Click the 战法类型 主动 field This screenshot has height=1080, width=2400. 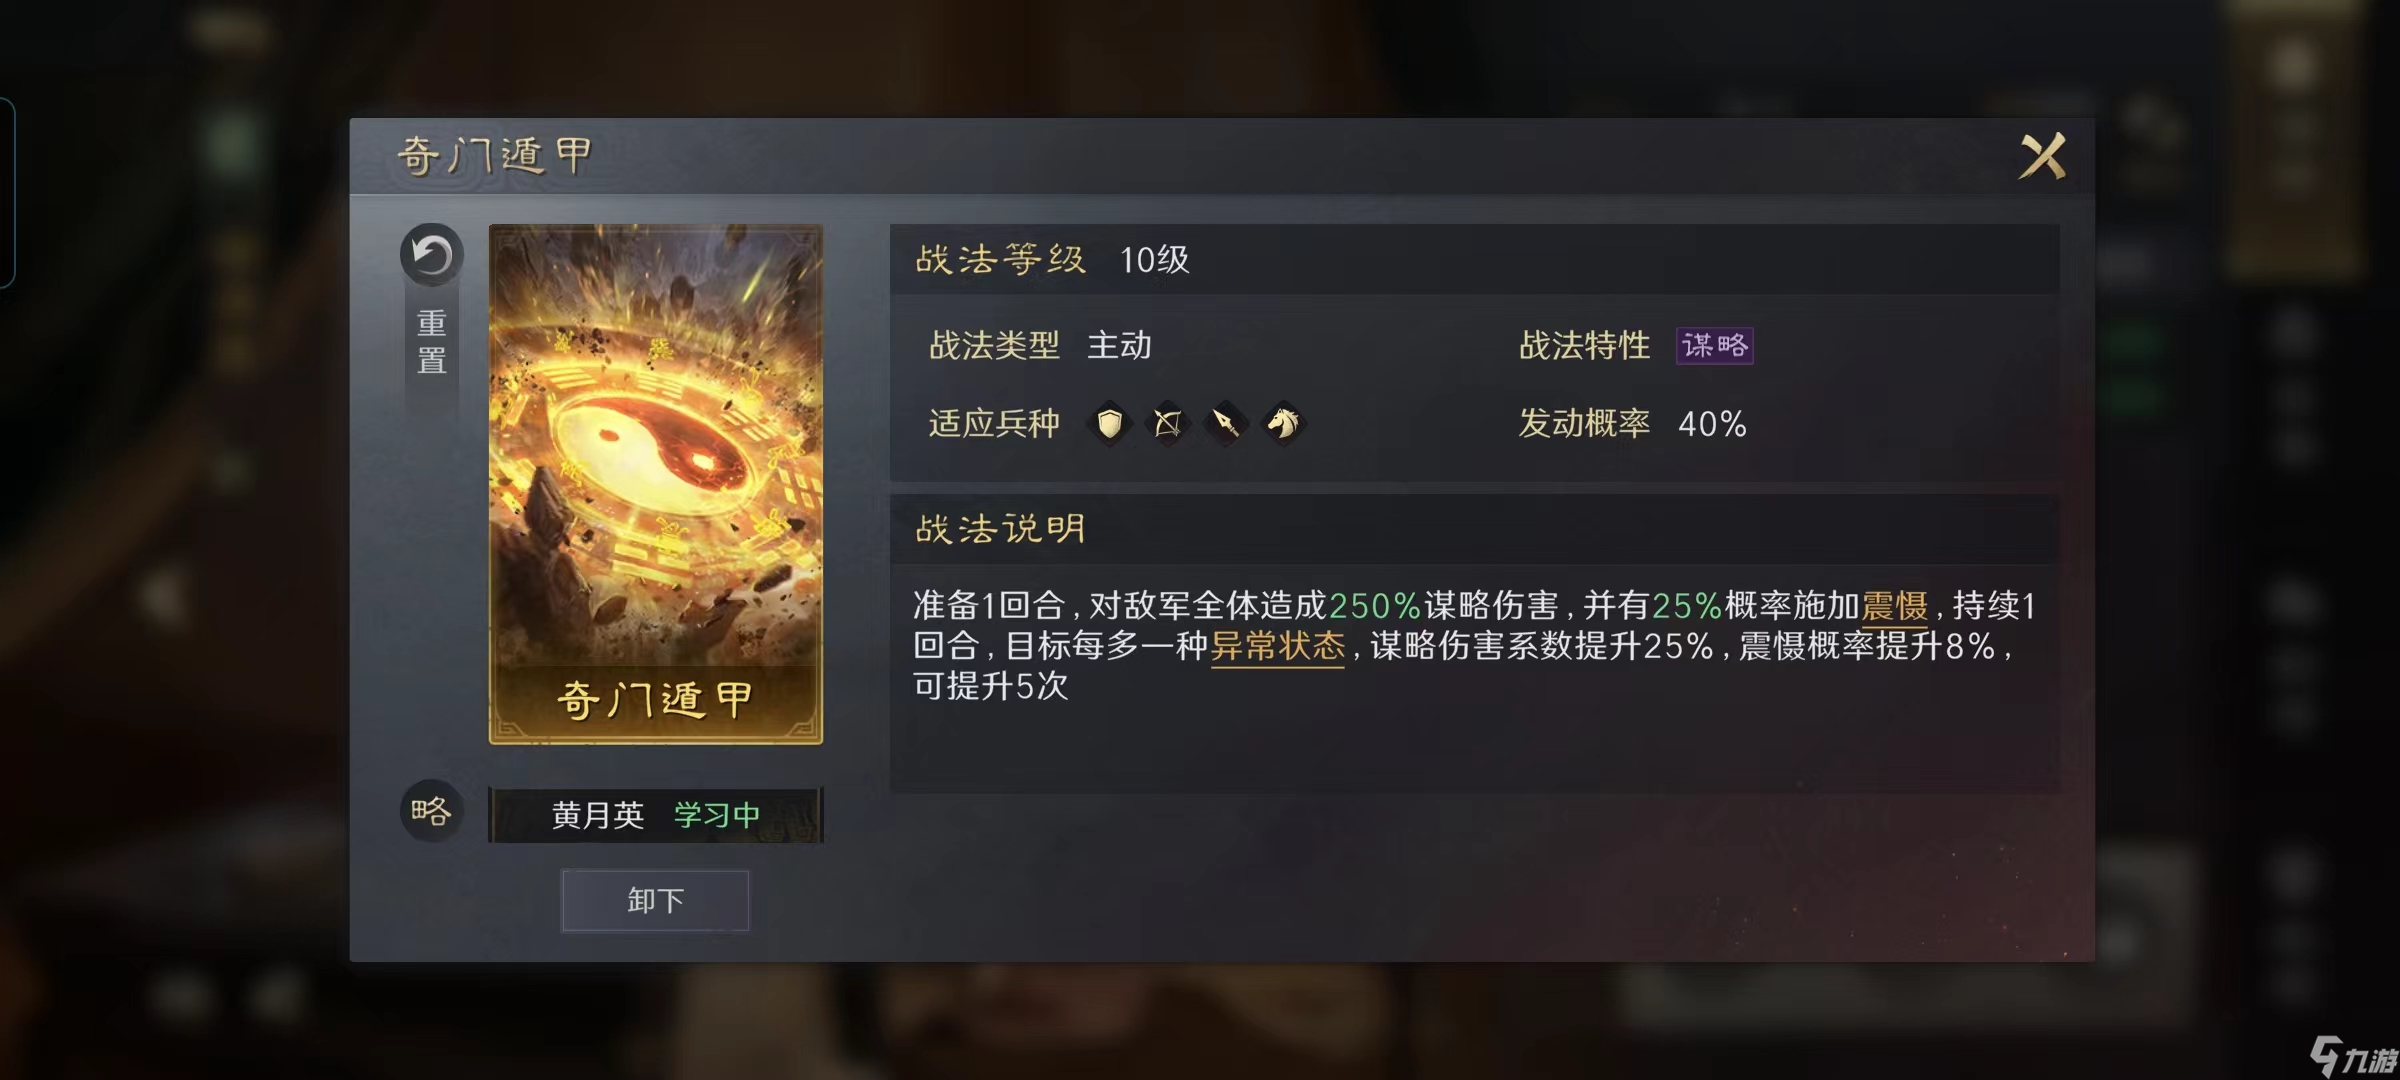pos(1040,346)
